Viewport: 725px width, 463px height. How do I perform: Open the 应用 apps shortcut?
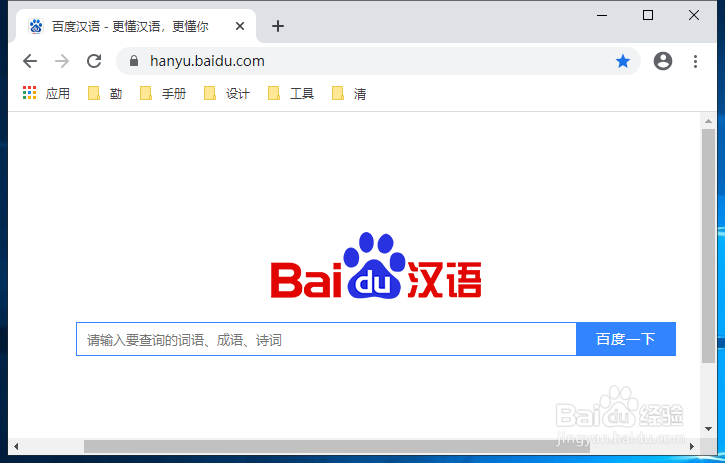tap(46, 93)
